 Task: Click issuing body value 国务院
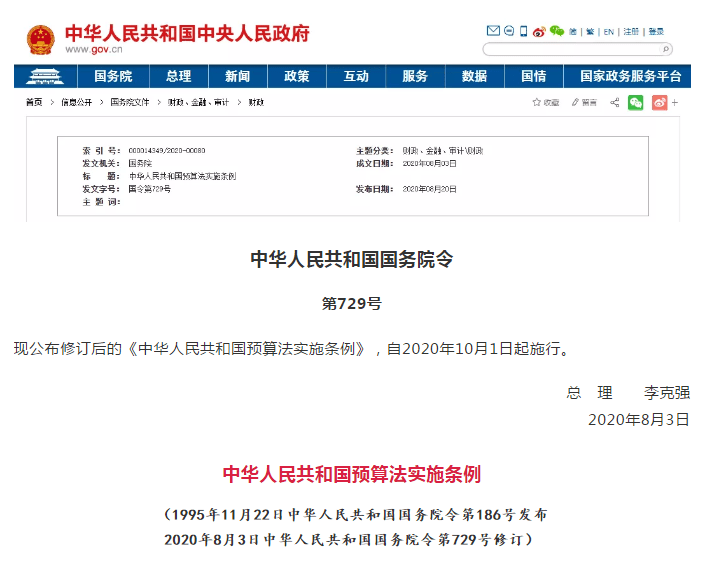point(140,163)
